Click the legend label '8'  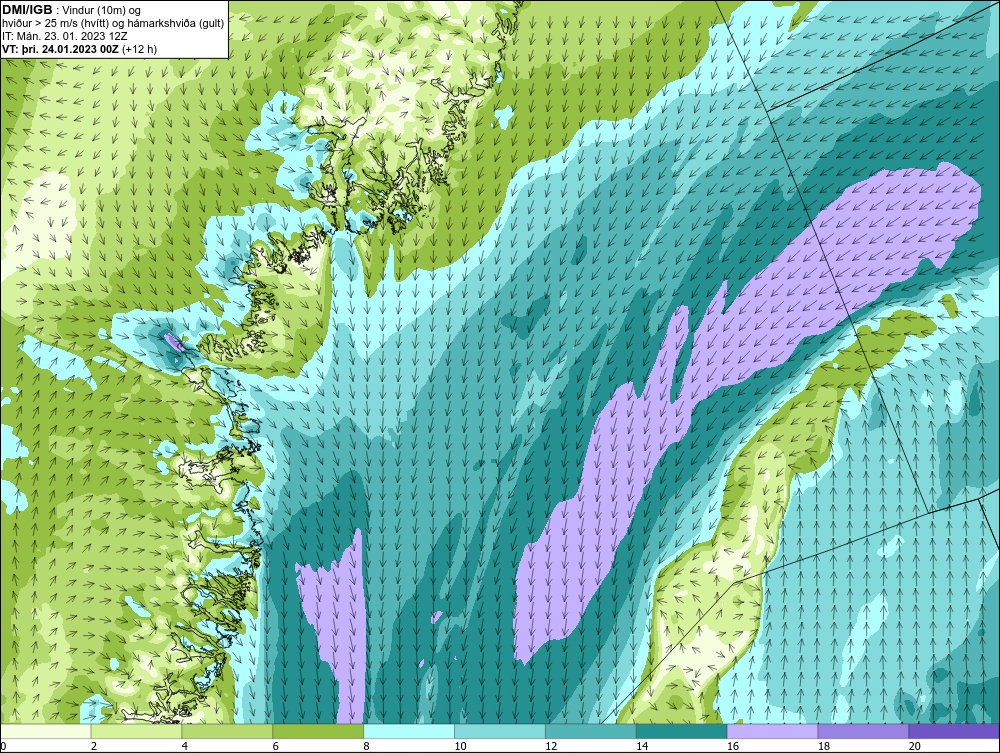tap(367, 746)
